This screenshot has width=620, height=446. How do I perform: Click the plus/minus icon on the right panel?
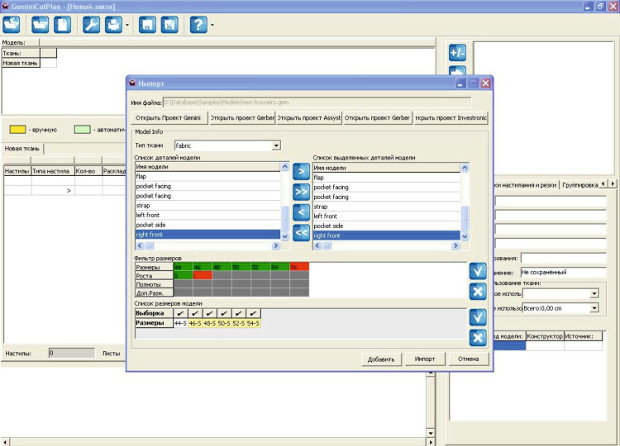tap(458, 52)
